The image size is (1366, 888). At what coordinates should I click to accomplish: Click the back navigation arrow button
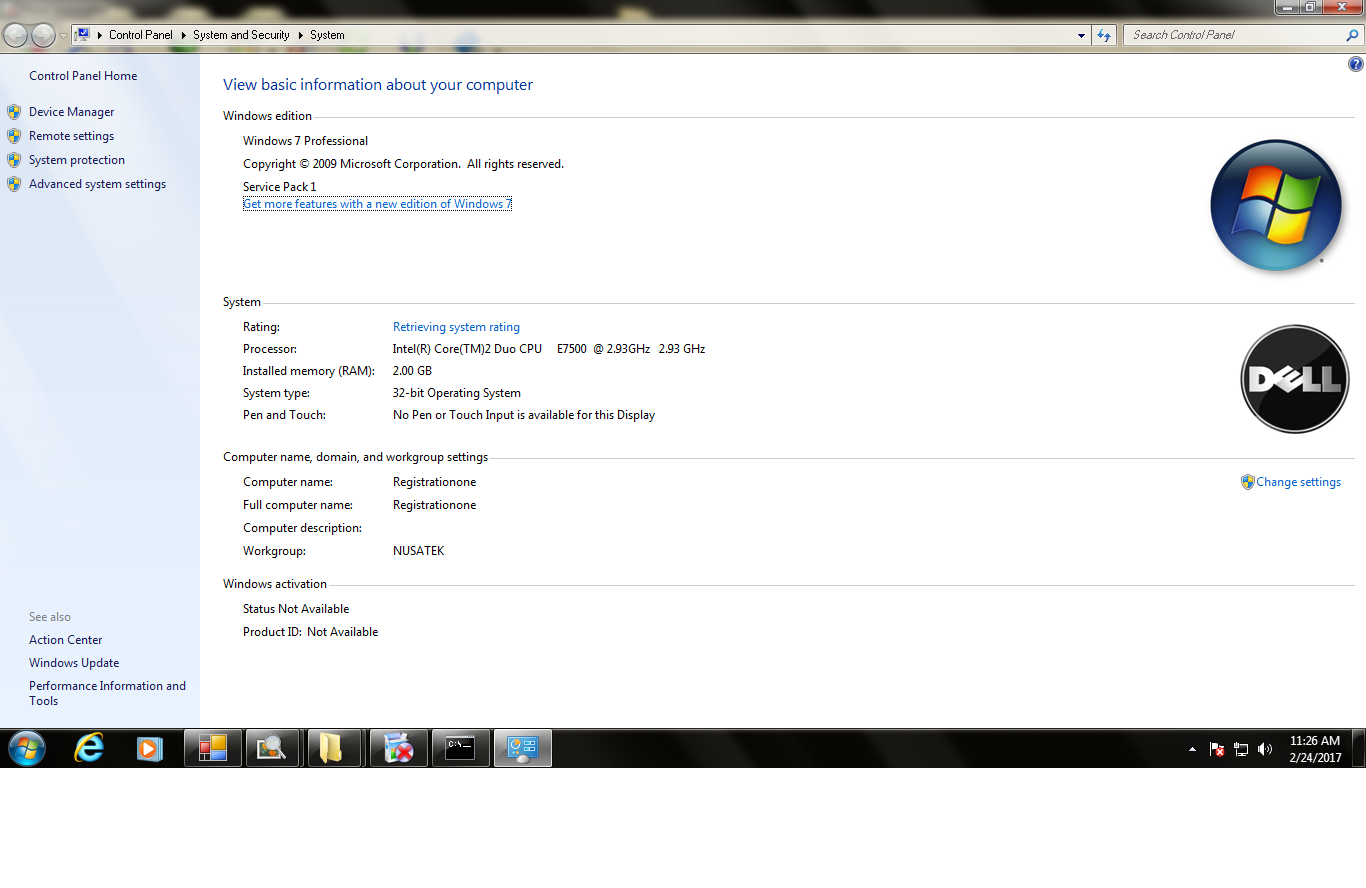[x=16, y=36]
